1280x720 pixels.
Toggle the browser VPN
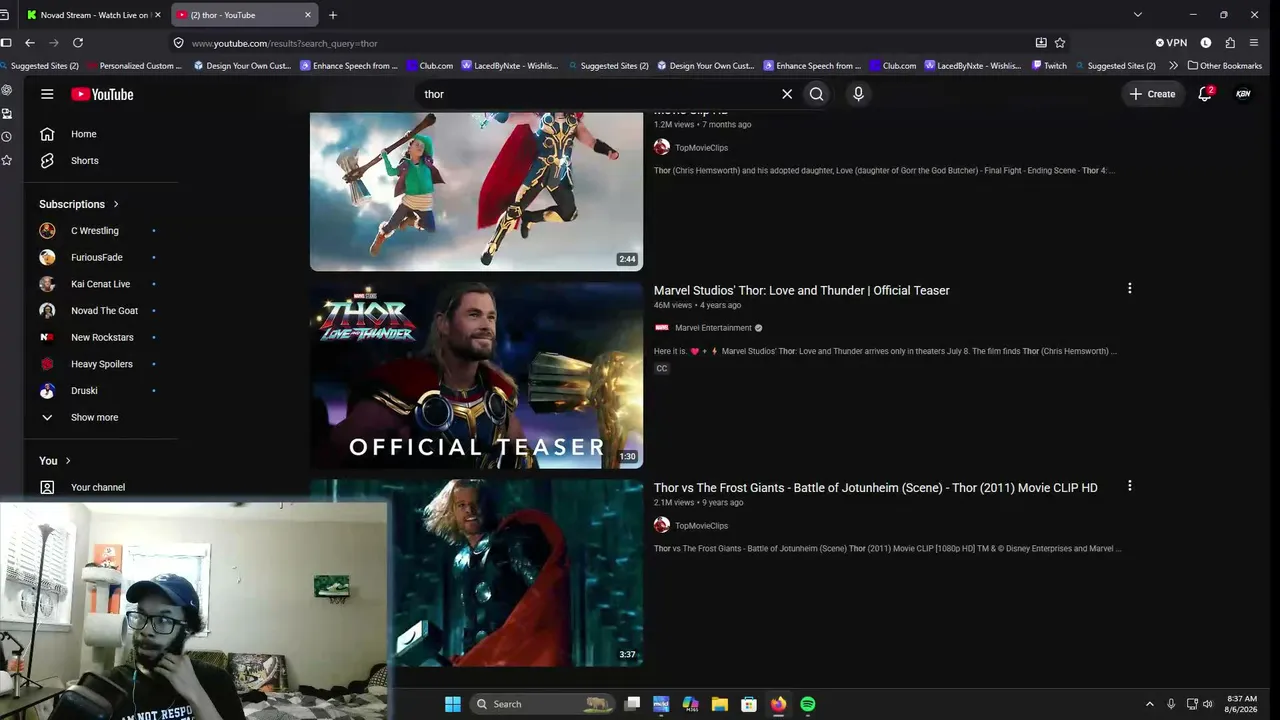pyautogui.click(x=1171, y=43)
